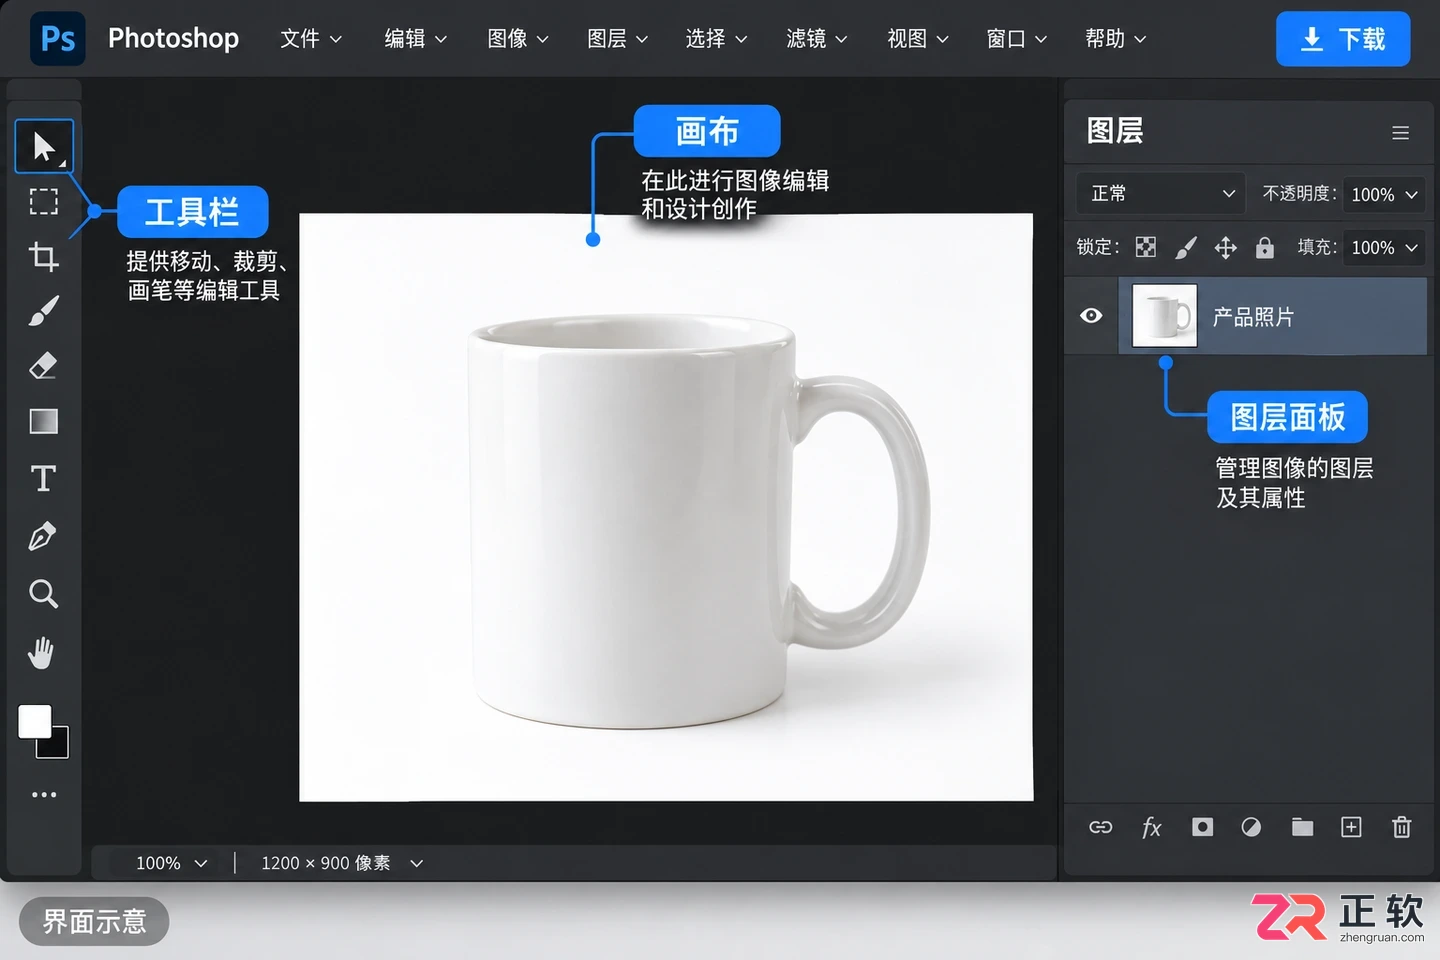Viewport: 1440px width, 960px height.
Task: Click the white foreground color swatch
Action: 34,721
